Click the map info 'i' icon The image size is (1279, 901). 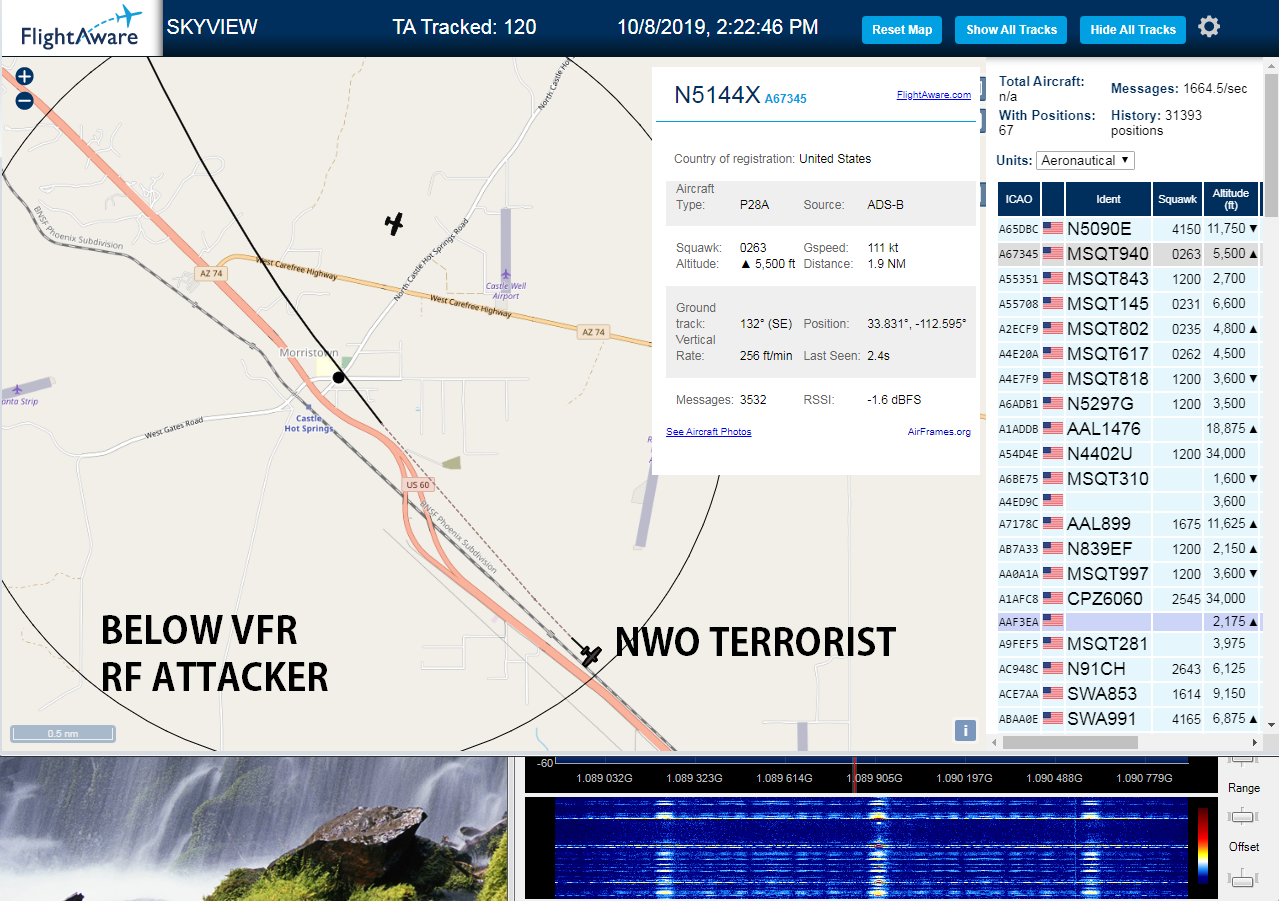point(965,730)
